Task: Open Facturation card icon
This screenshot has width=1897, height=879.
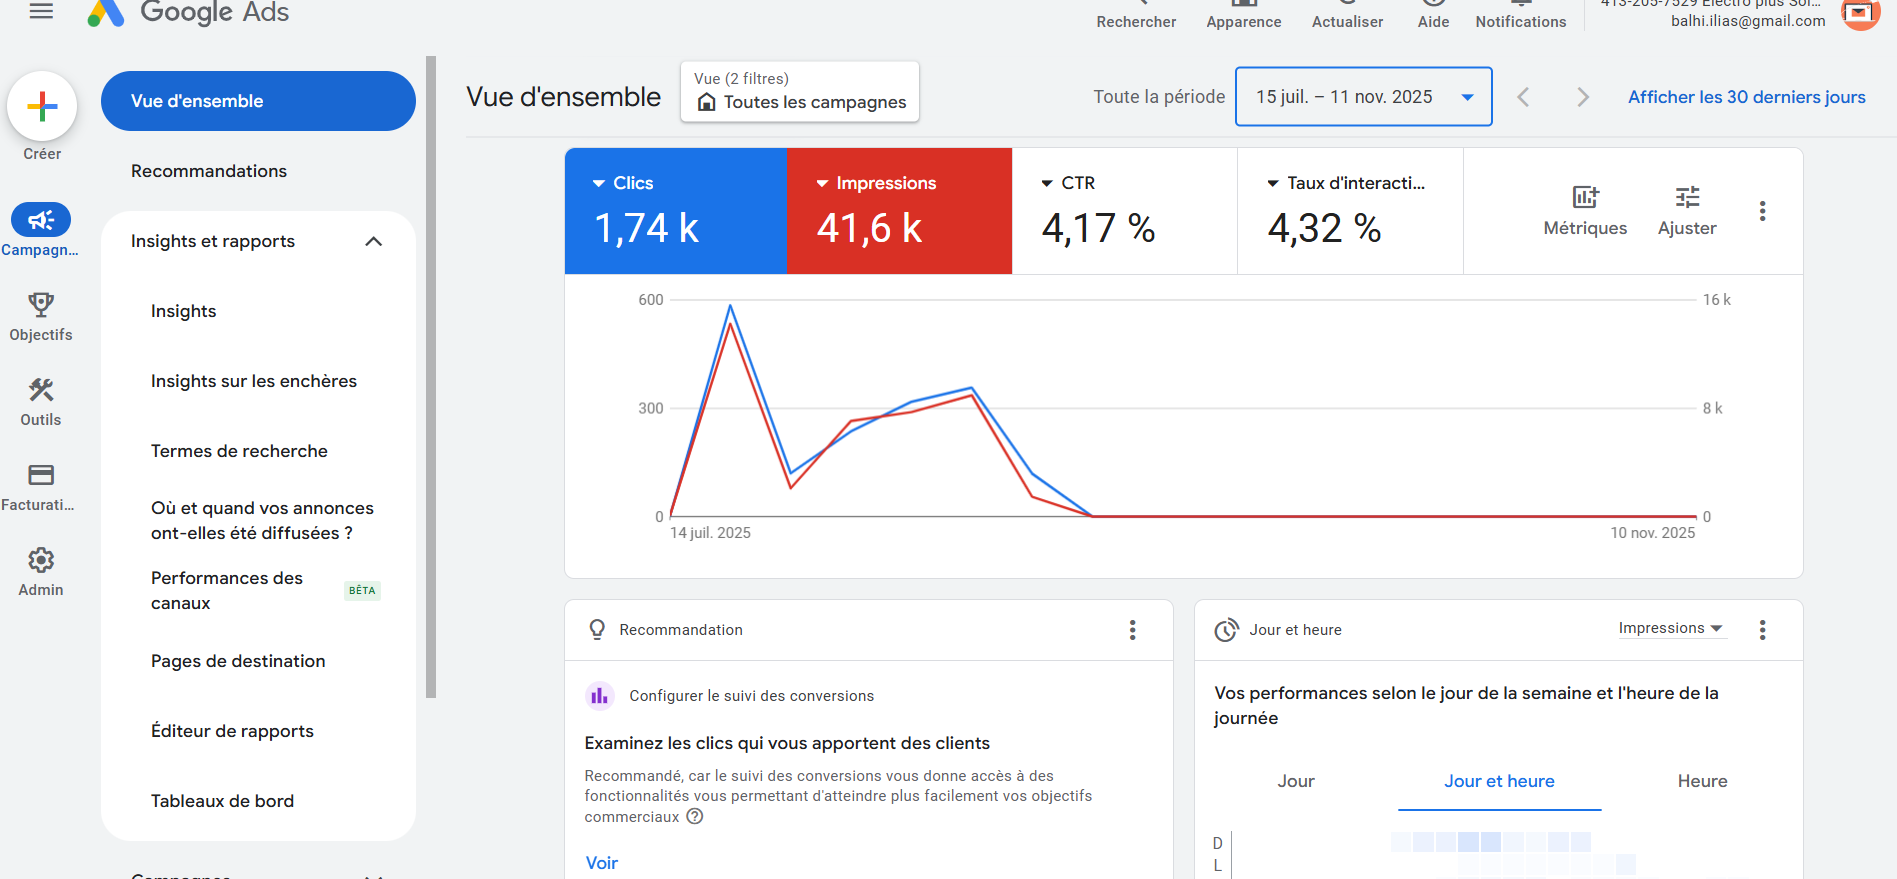Action: pos(41,475)
